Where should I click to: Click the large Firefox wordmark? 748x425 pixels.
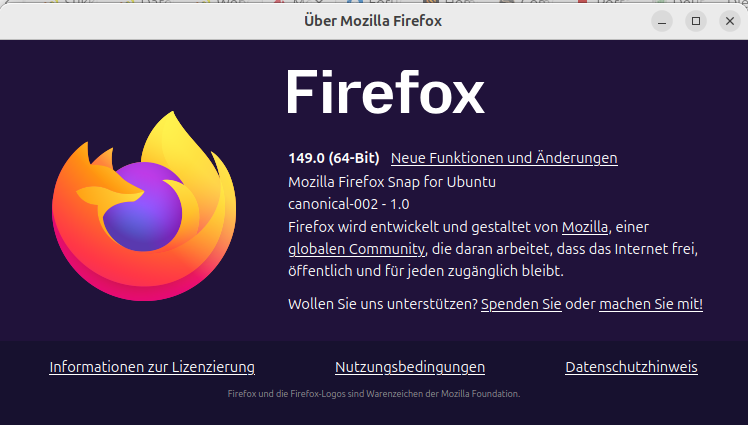(x=385, y=94)
